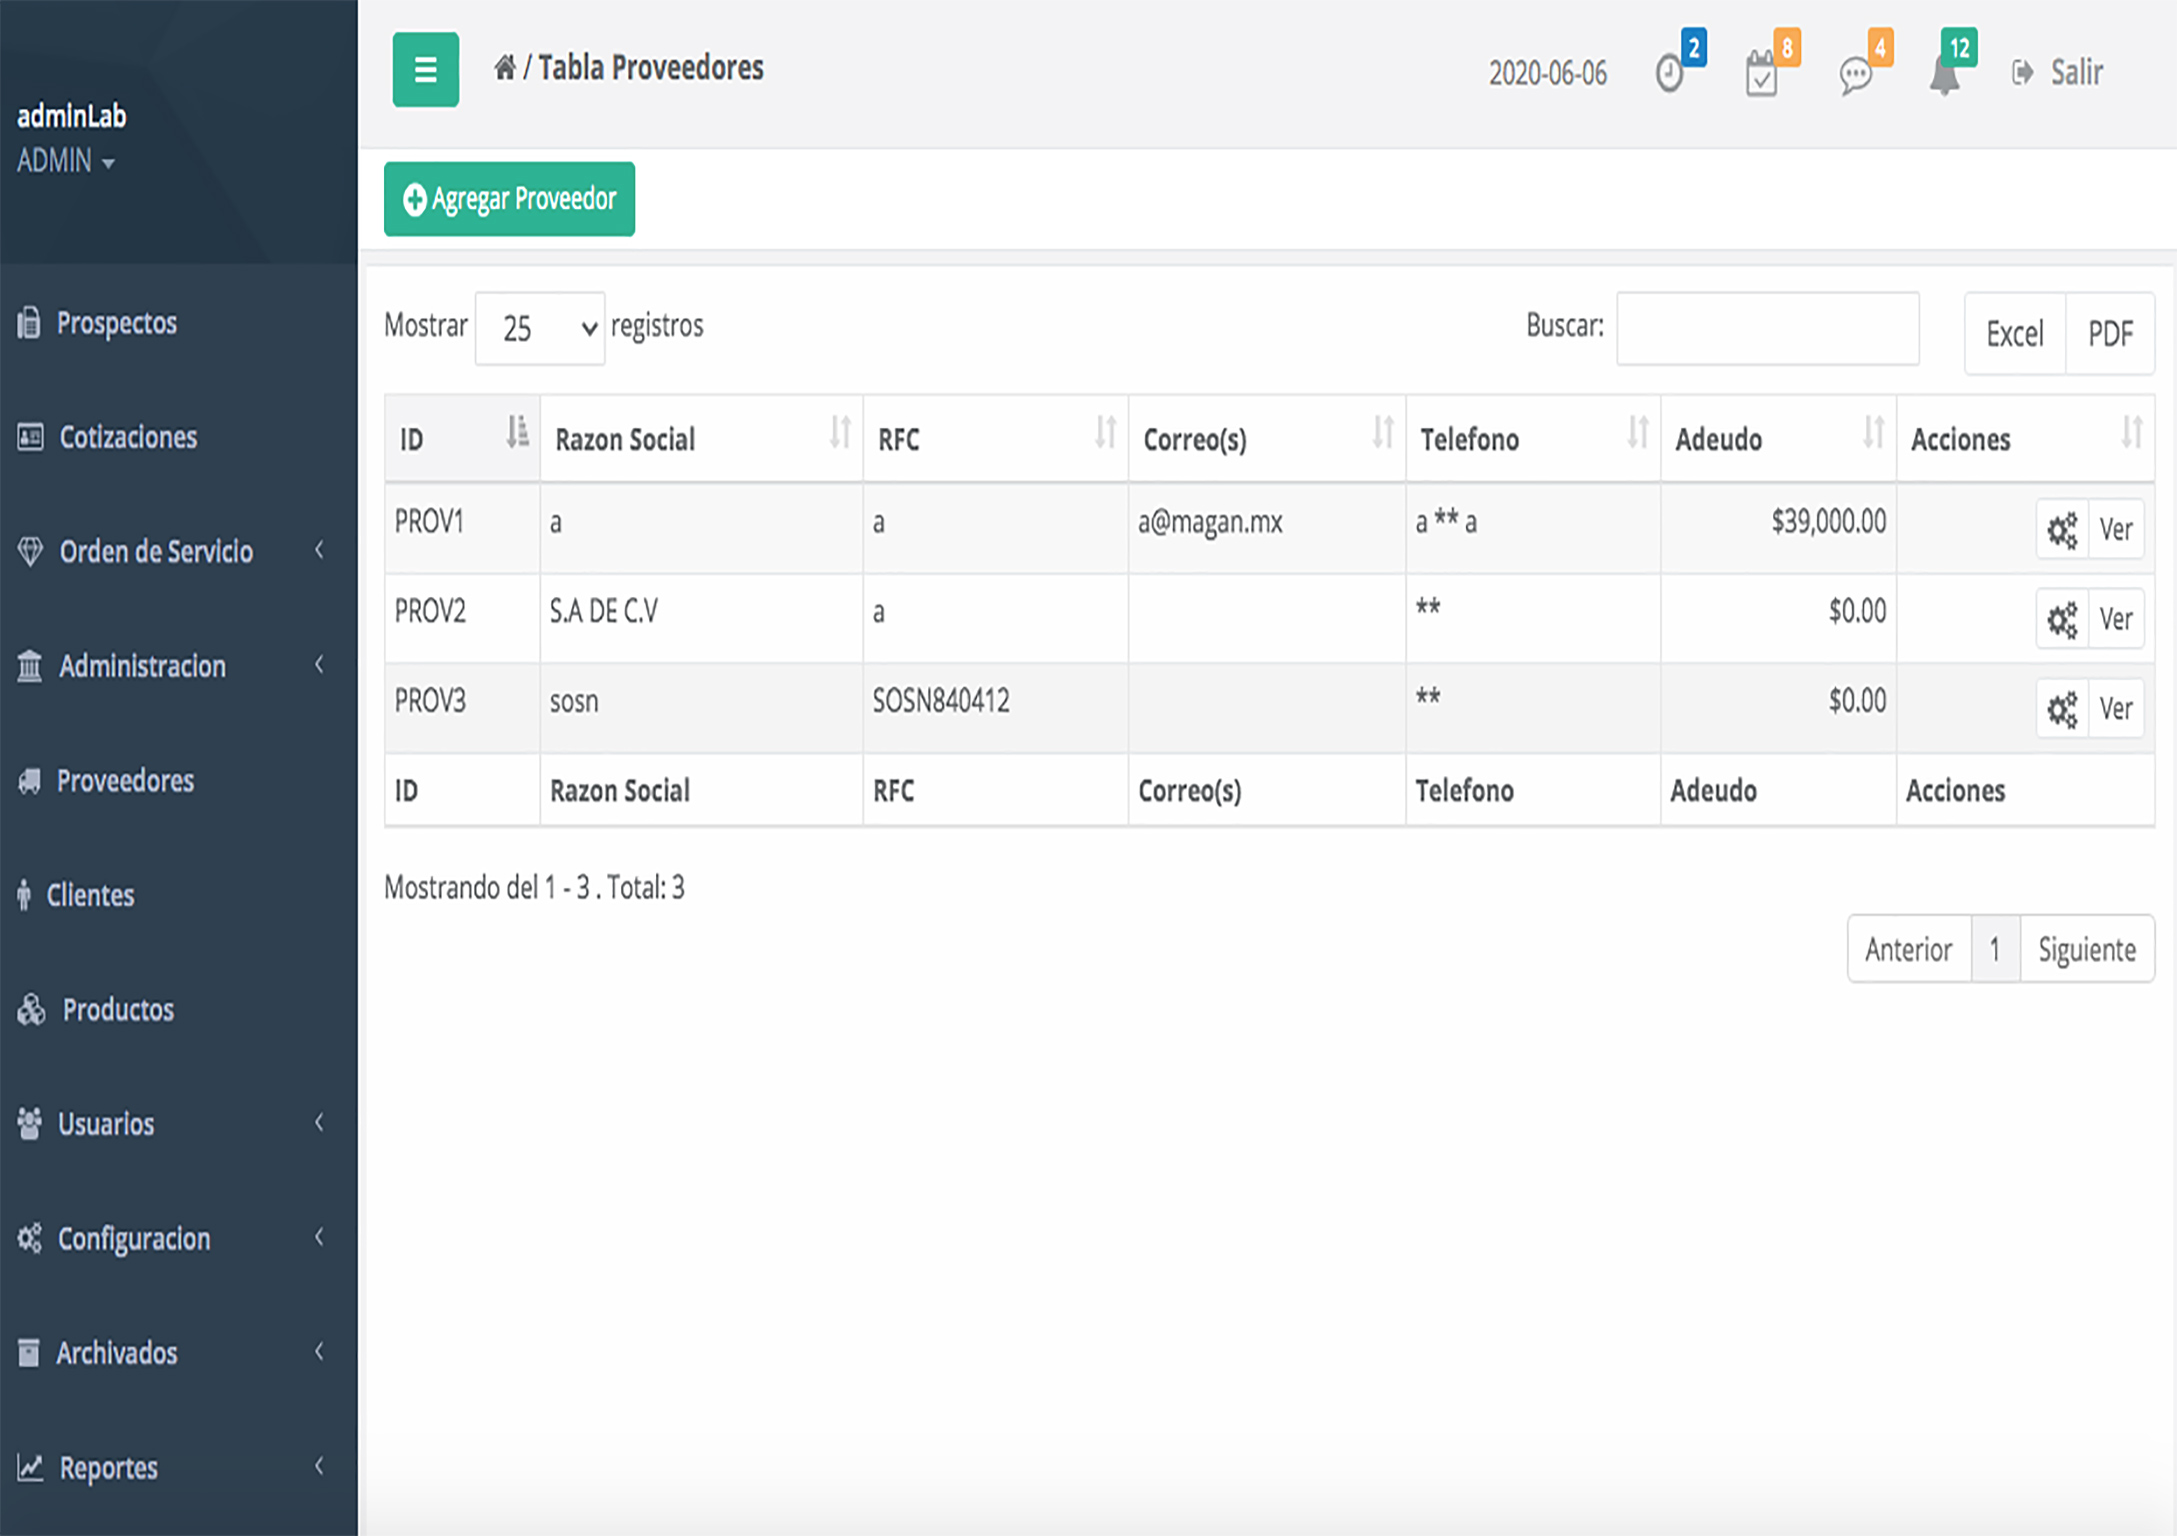Click the Orden de Servicio diamond icon
Screen dimensions: 2177x1536
(x=30, y=551)
